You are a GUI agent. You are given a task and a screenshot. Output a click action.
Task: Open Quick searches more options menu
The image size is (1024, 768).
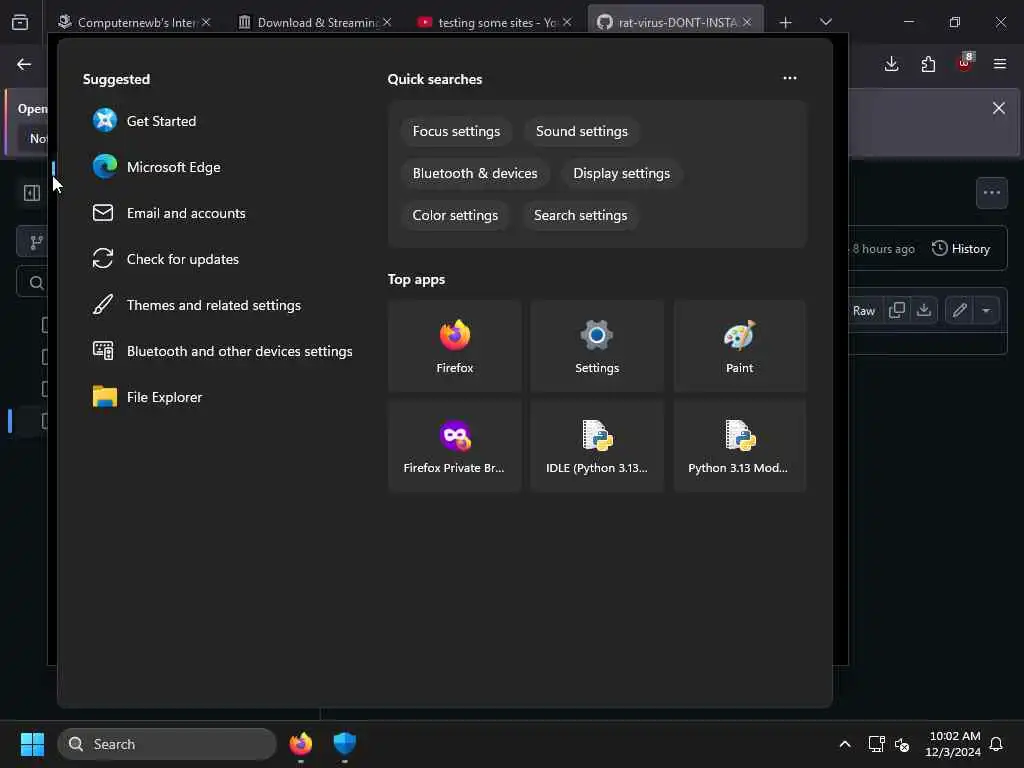click(790, 78)
